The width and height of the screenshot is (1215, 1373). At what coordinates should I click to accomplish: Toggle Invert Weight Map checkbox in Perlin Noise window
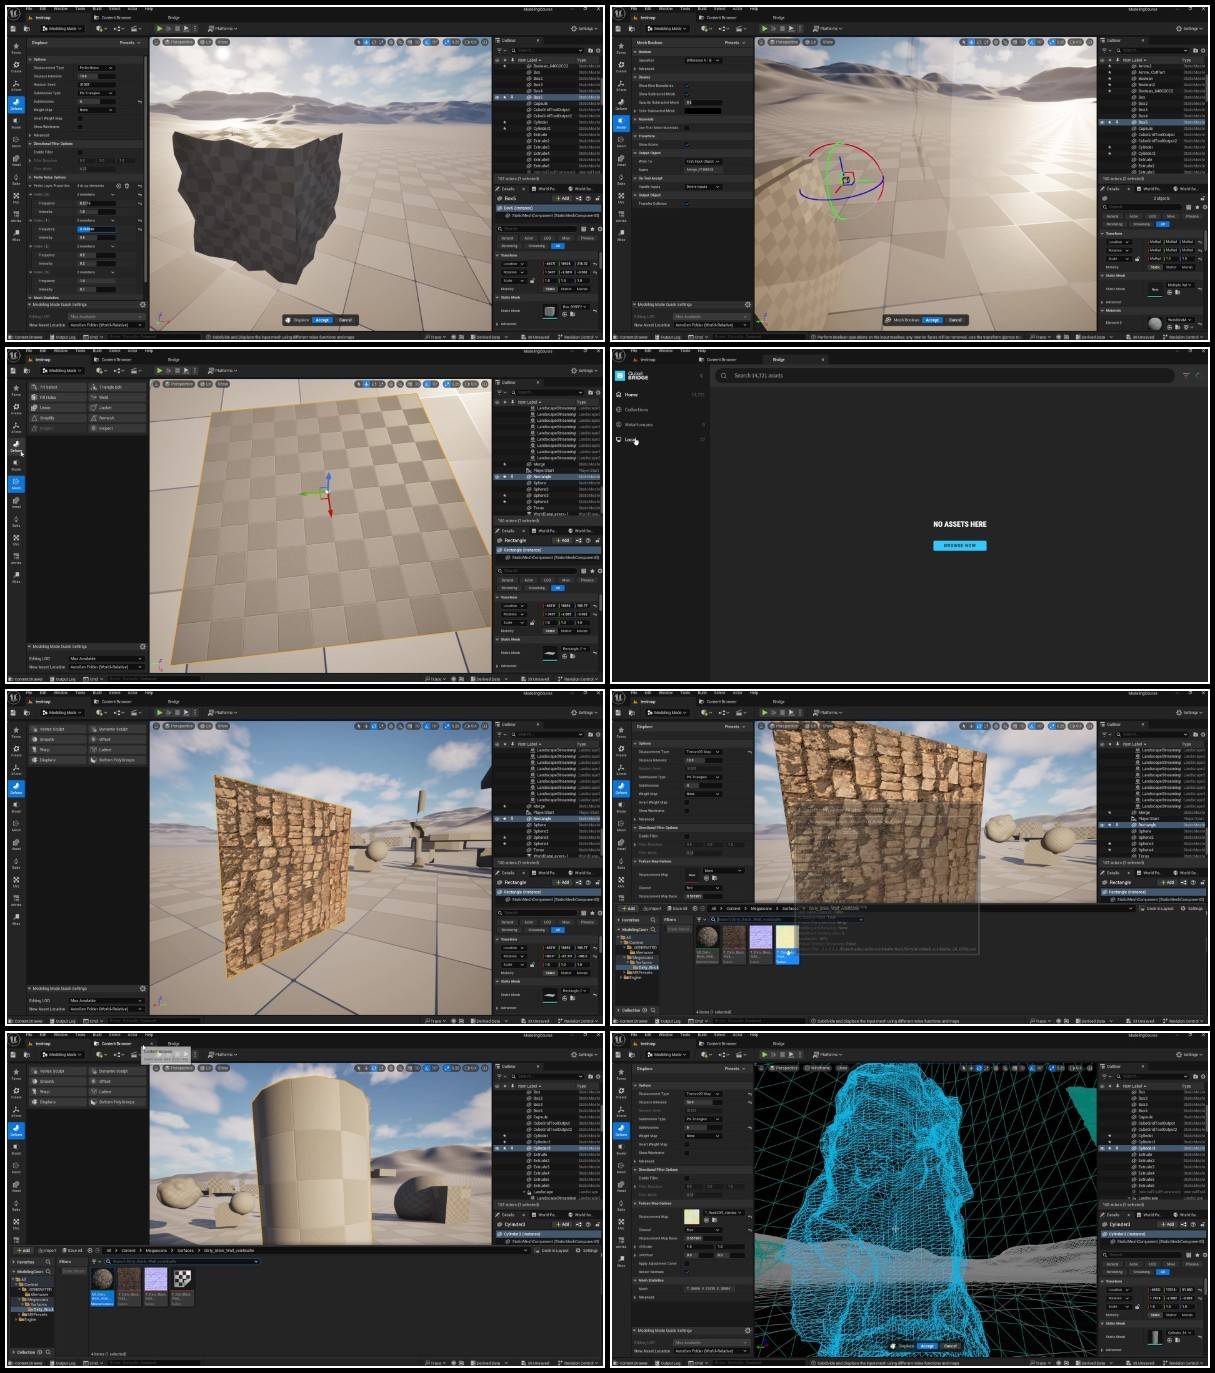[81, 118]
